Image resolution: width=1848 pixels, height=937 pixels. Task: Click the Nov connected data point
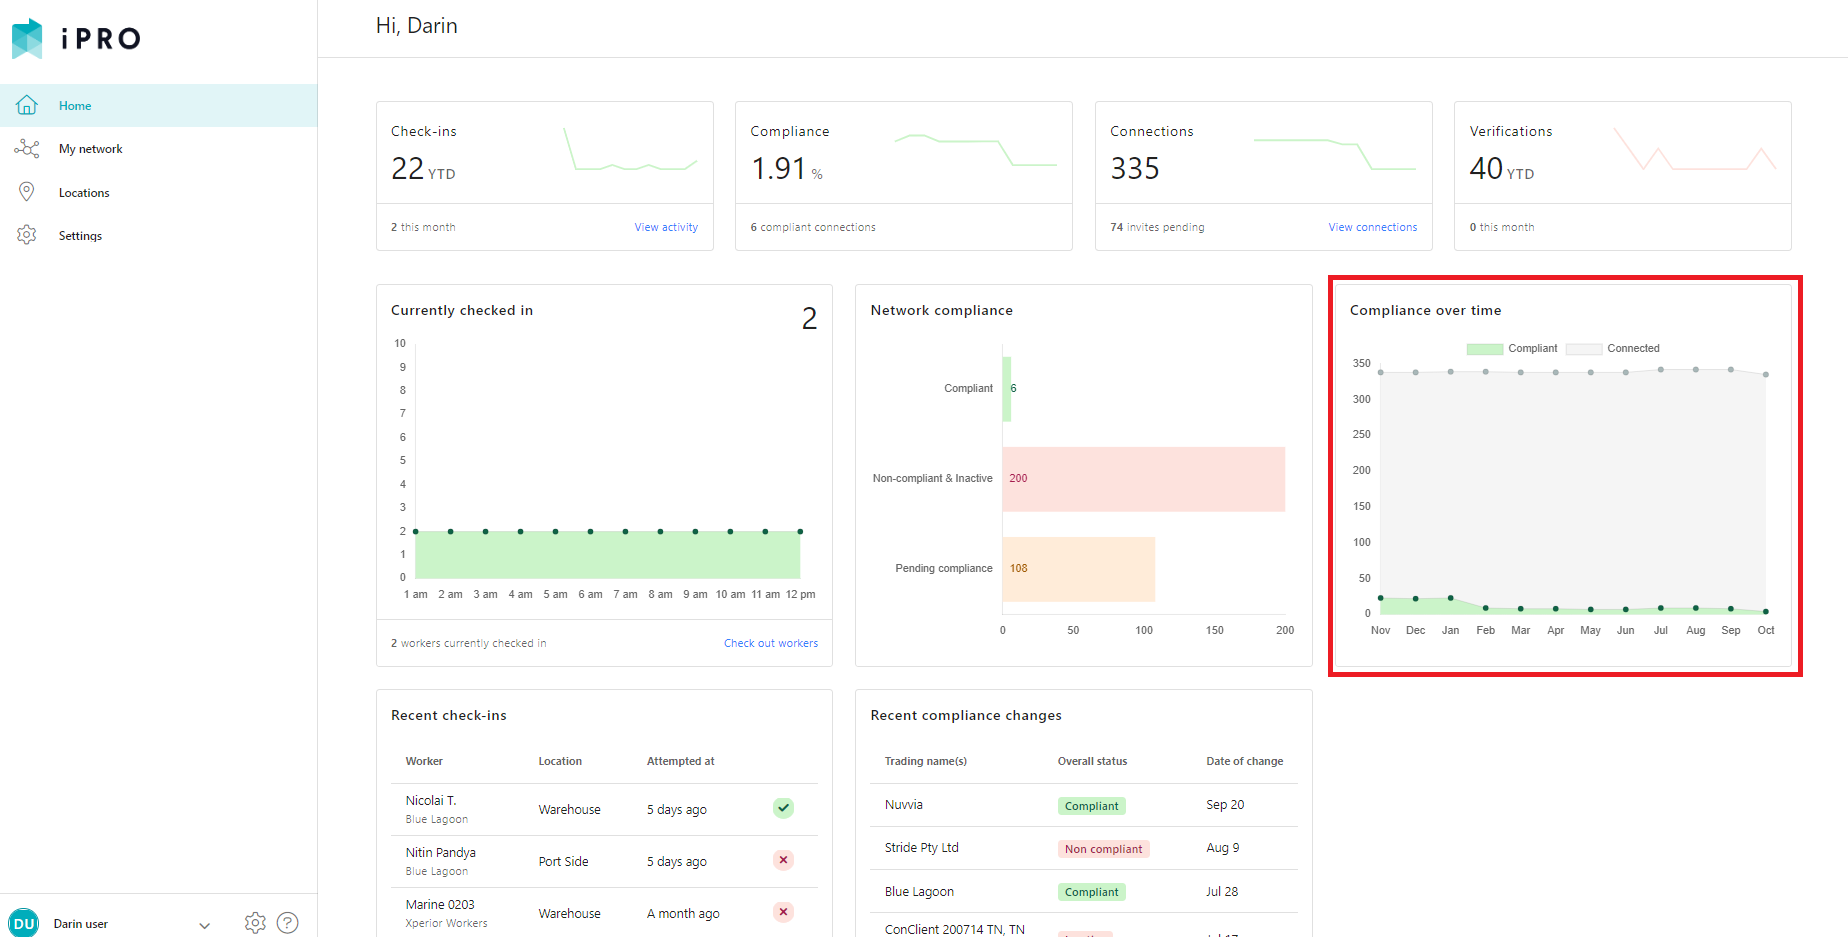point(1381,372)
